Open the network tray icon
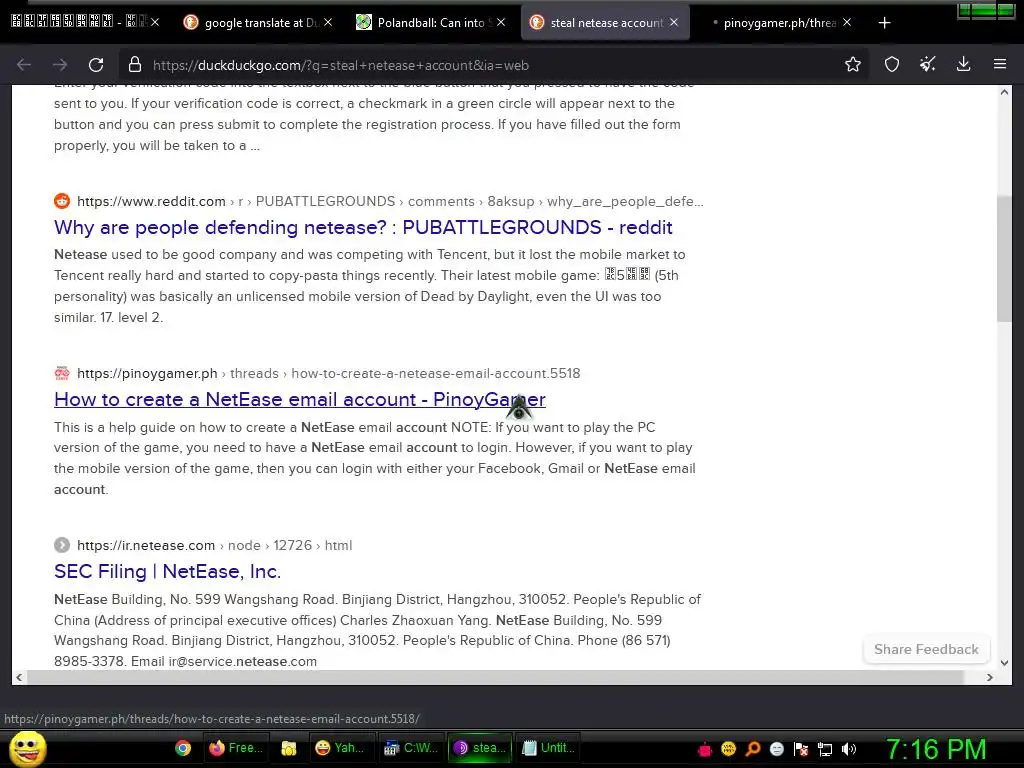 [825, 749]
